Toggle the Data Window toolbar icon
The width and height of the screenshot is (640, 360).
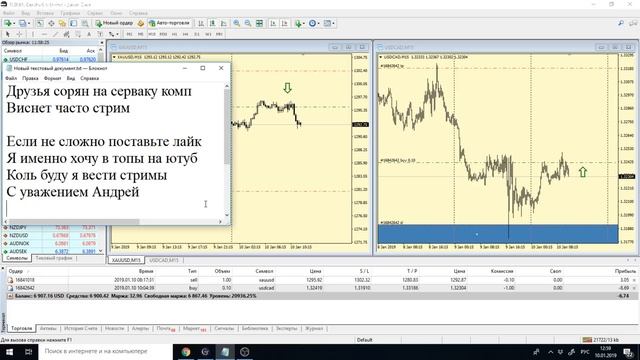[51, 23]
